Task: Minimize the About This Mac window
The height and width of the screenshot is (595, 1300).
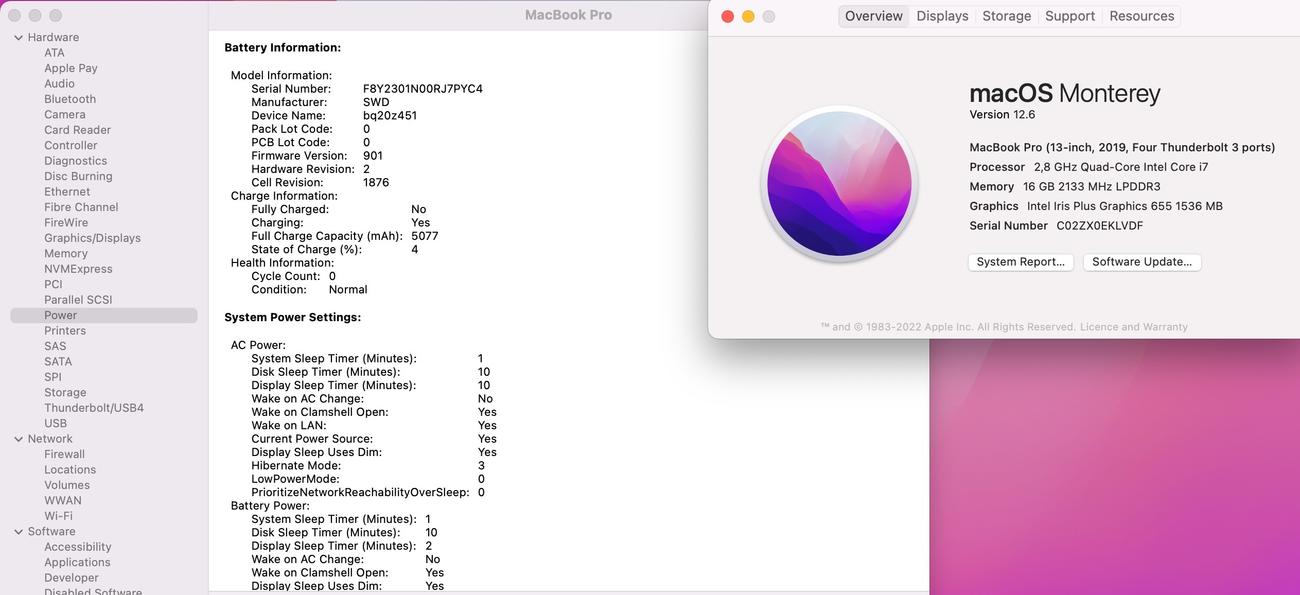Action: pos(748,16)
